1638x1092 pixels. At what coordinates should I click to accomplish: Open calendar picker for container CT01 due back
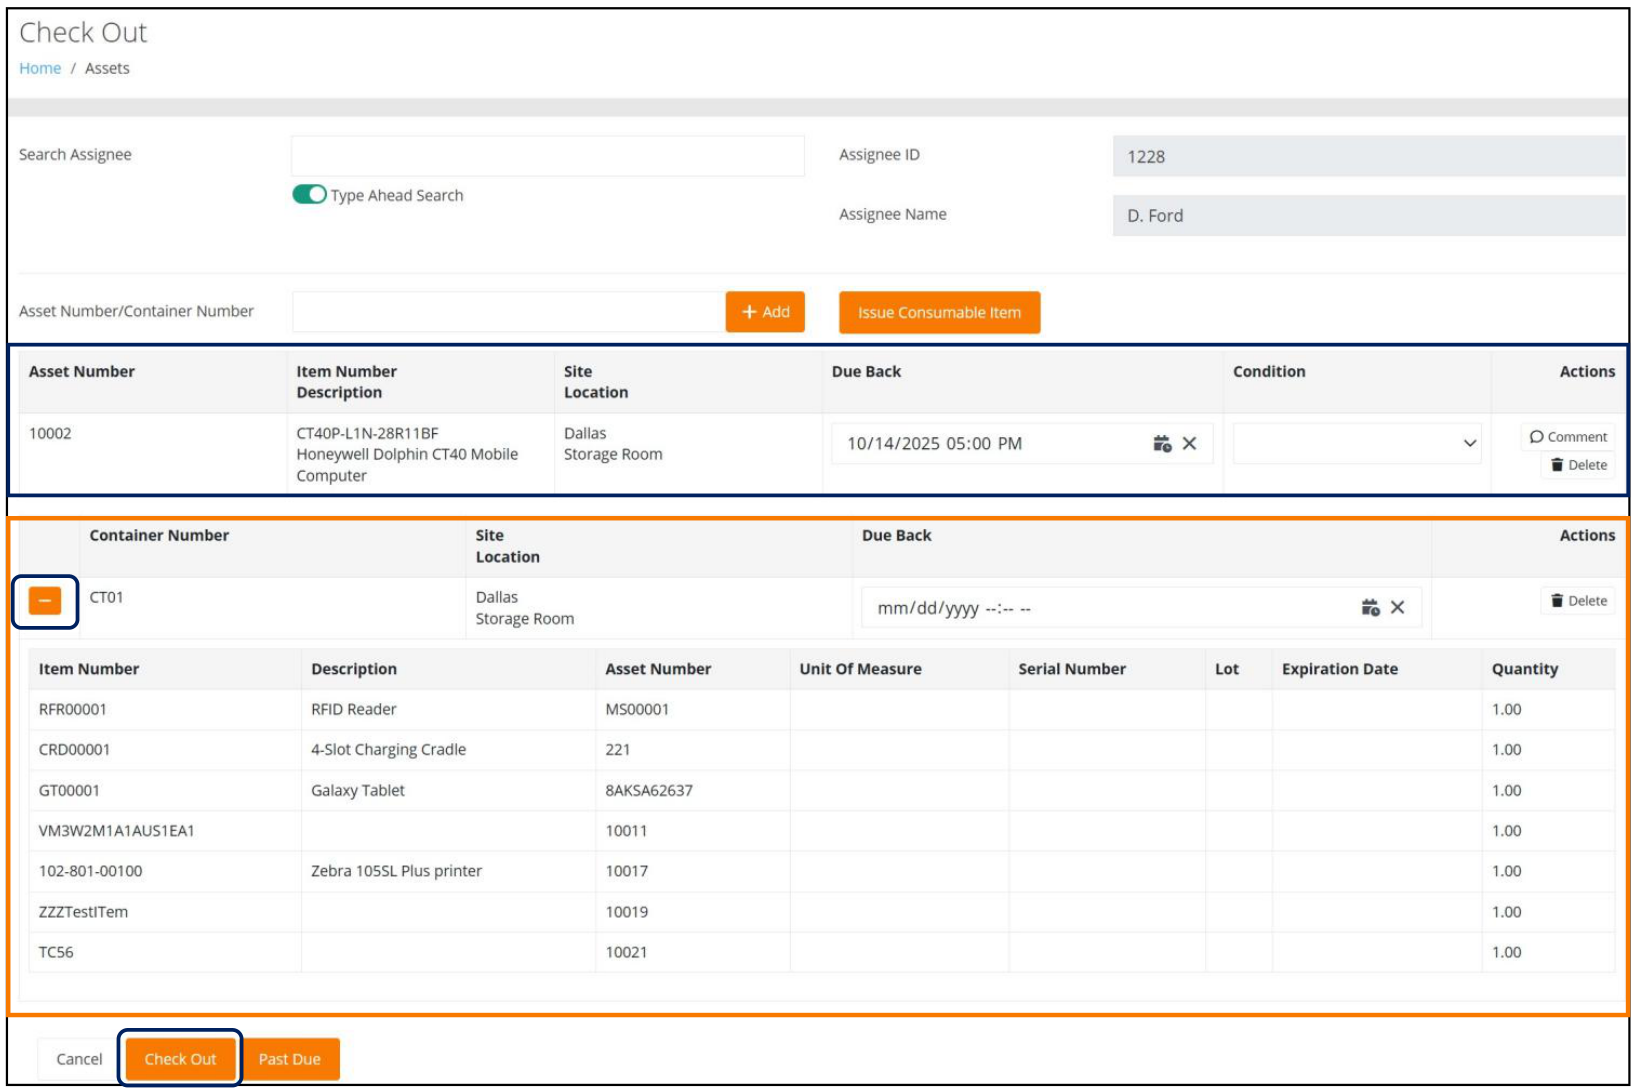point(1370,608)
